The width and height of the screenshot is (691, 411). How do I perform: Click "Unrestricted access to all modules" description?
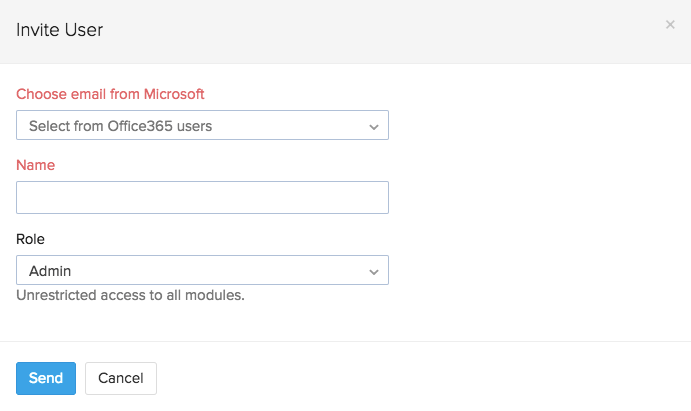[130, 296]
